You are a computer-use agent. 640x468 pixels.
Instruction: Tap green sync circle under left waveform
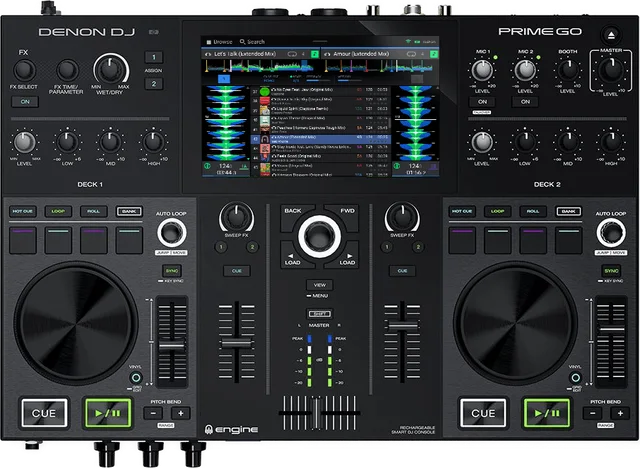click(x=207, y=166)
